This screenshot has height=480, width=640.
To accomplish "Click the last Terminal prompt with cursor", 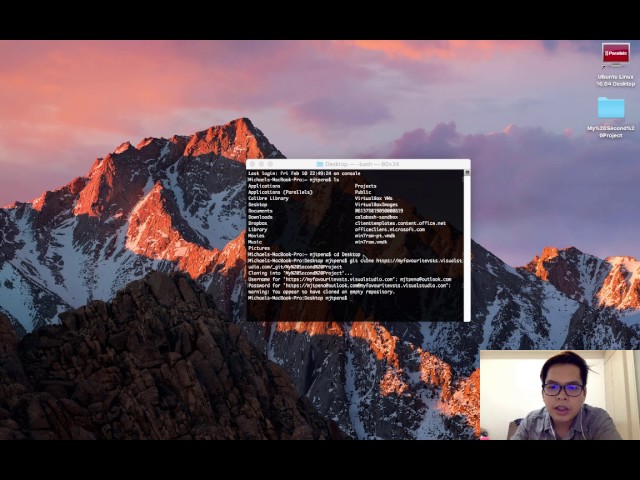I will [x=299, y=298].
